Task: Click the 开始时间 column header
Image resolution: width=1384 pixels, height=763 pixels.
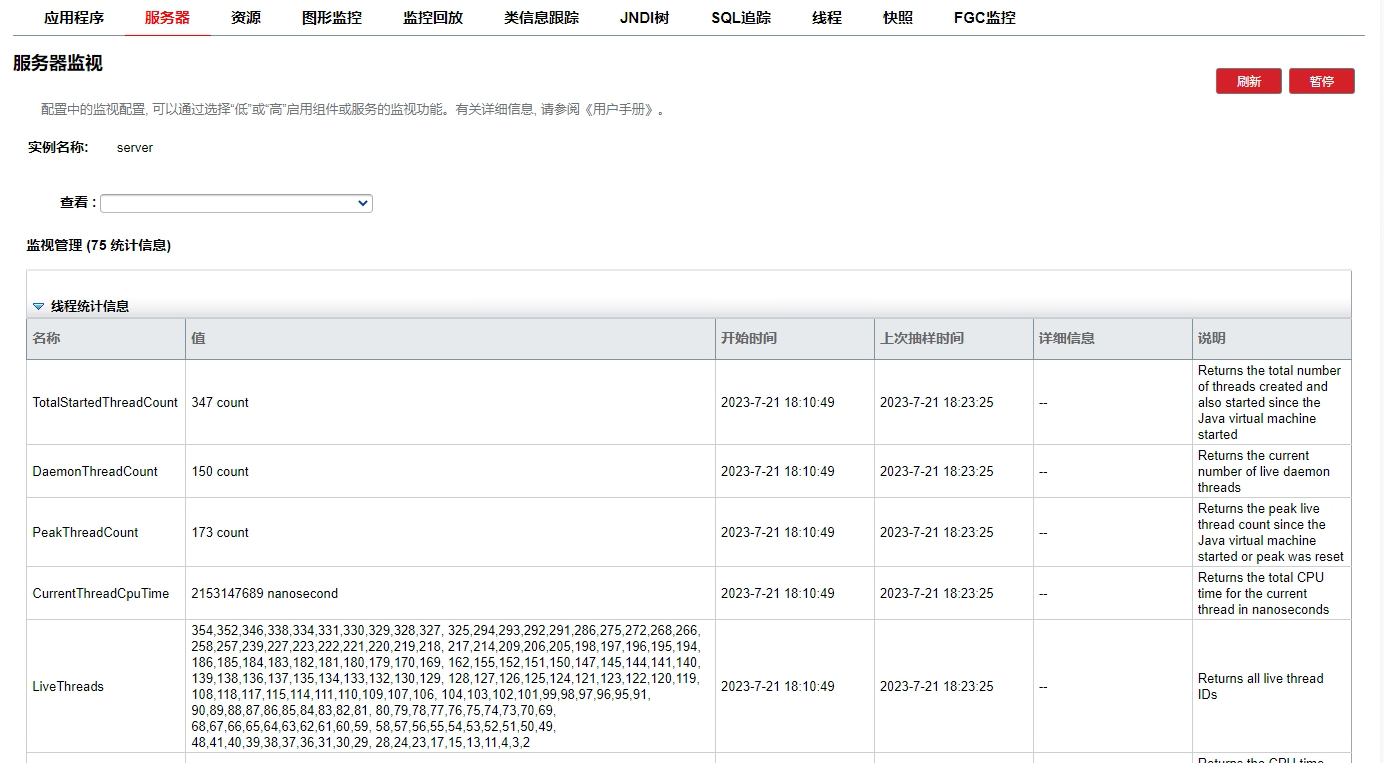Action: [x=749, y=338]
